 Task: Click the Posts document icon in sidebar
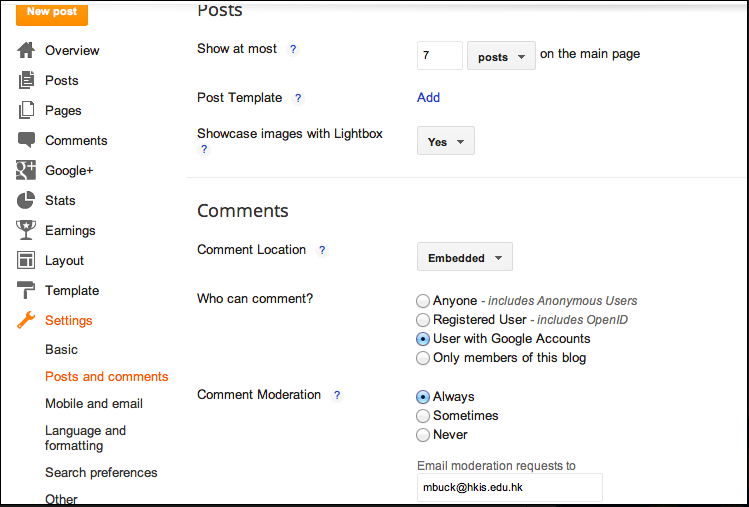[26, 80]
